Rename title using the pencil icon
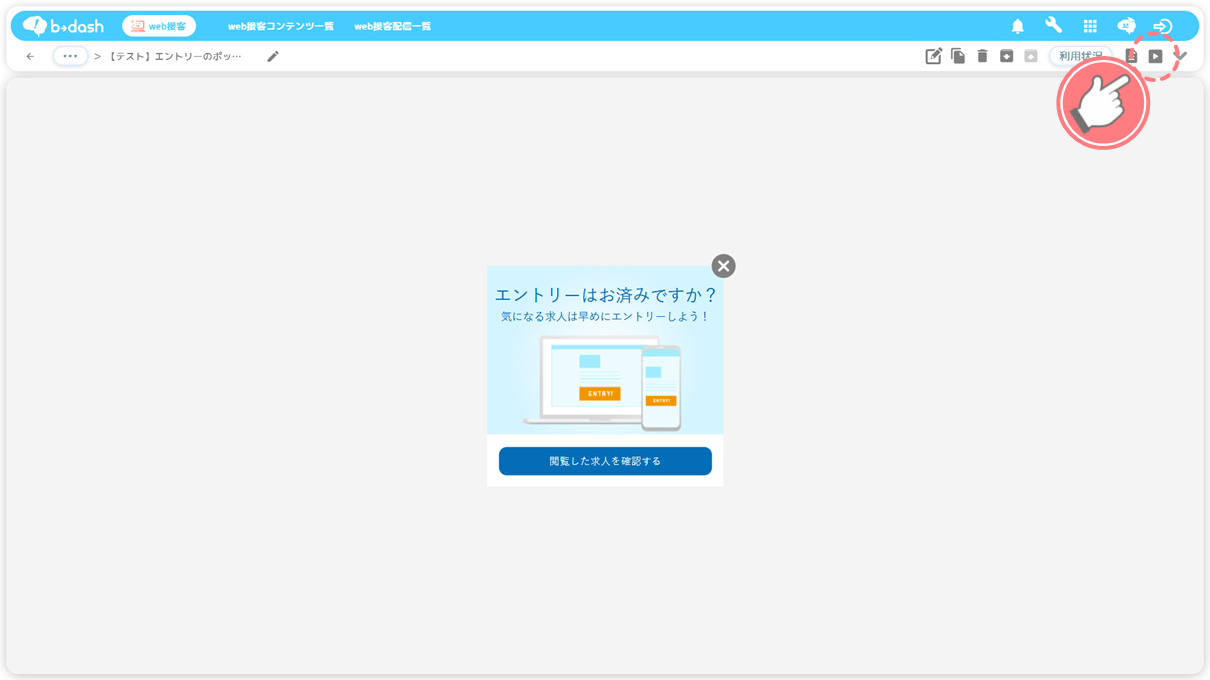Viewport: 1210px width, 680px height. [x=273, y=57]
